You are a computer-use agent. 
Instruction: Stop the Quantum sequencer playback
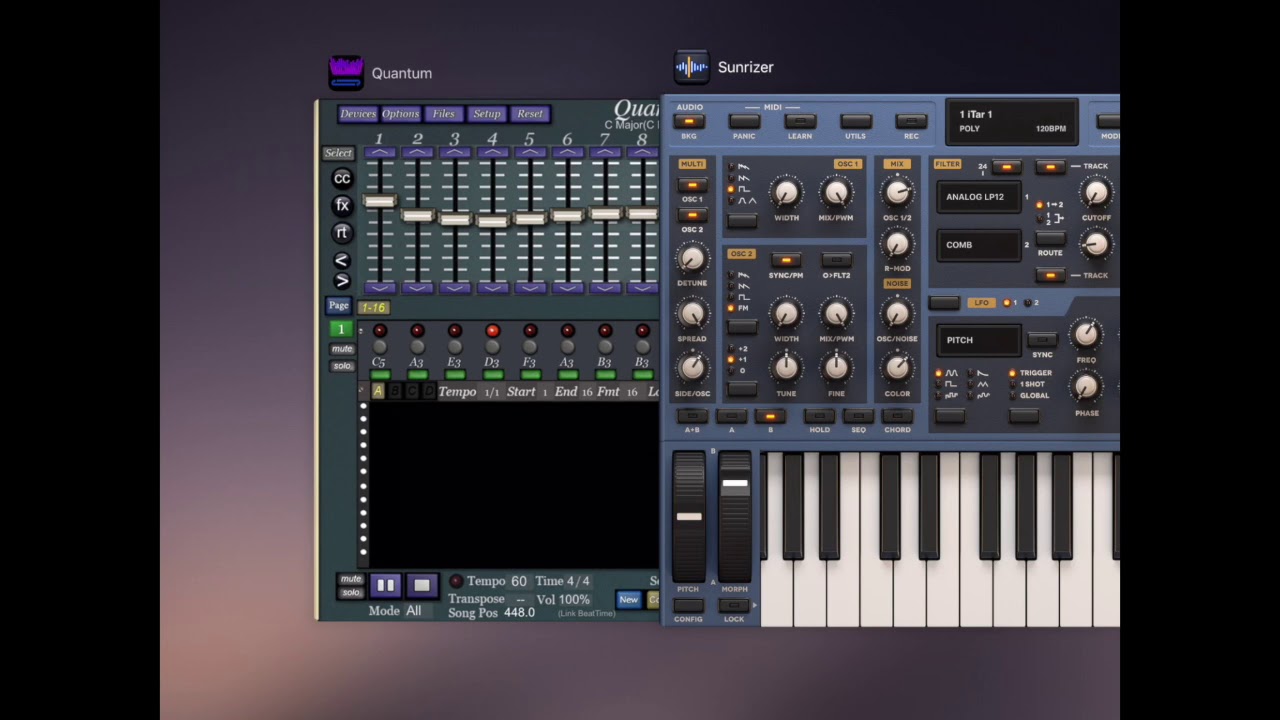[421, 585]
